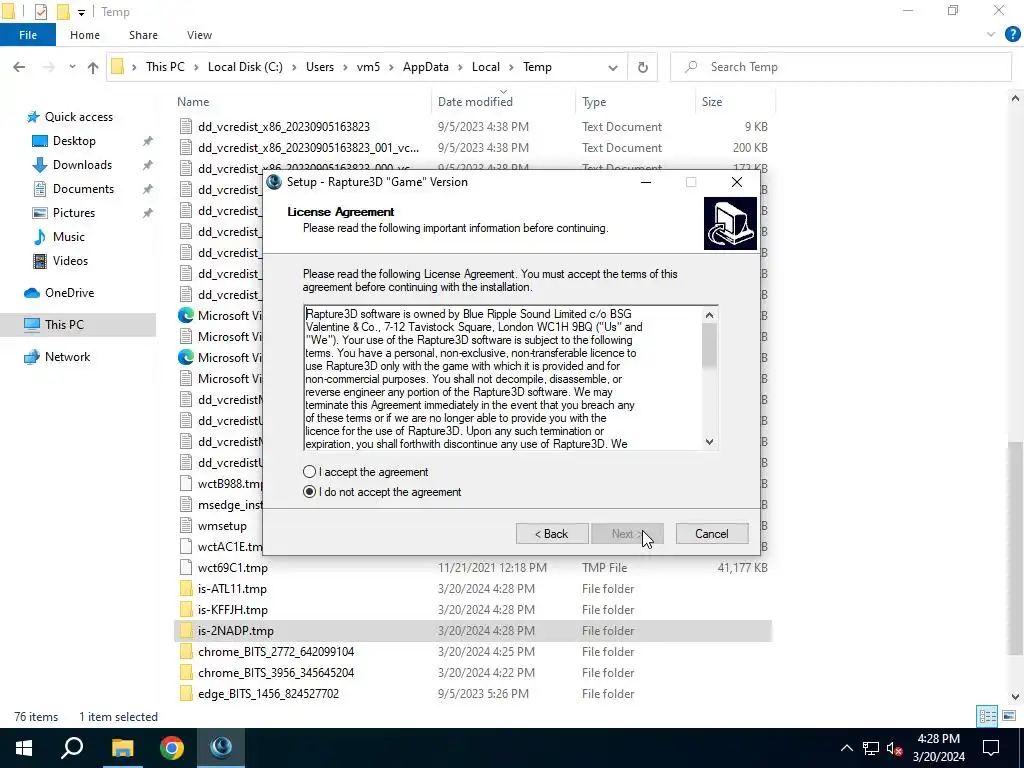Image resolution: width=1024 pixels, height=768 pixels.
Task: Collapse the Explorer ribbon chevron
Action: (x=991, y=35)
